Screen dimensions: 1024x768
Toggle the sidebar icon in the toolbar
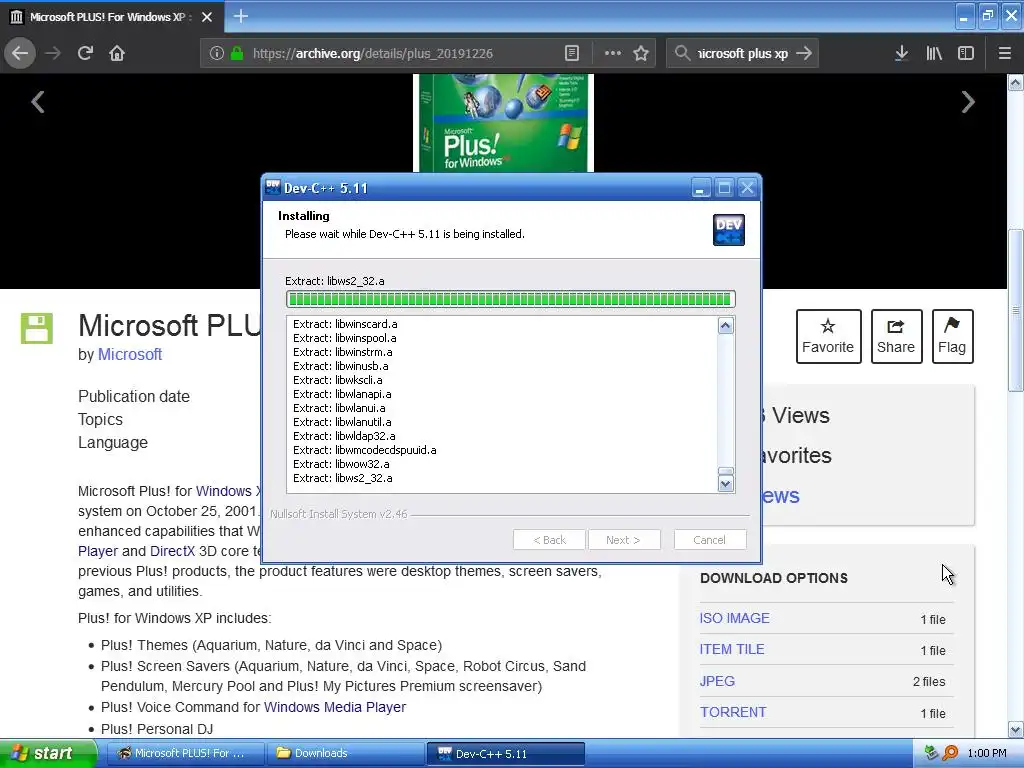pyautogui.click(x=966, y=53)
